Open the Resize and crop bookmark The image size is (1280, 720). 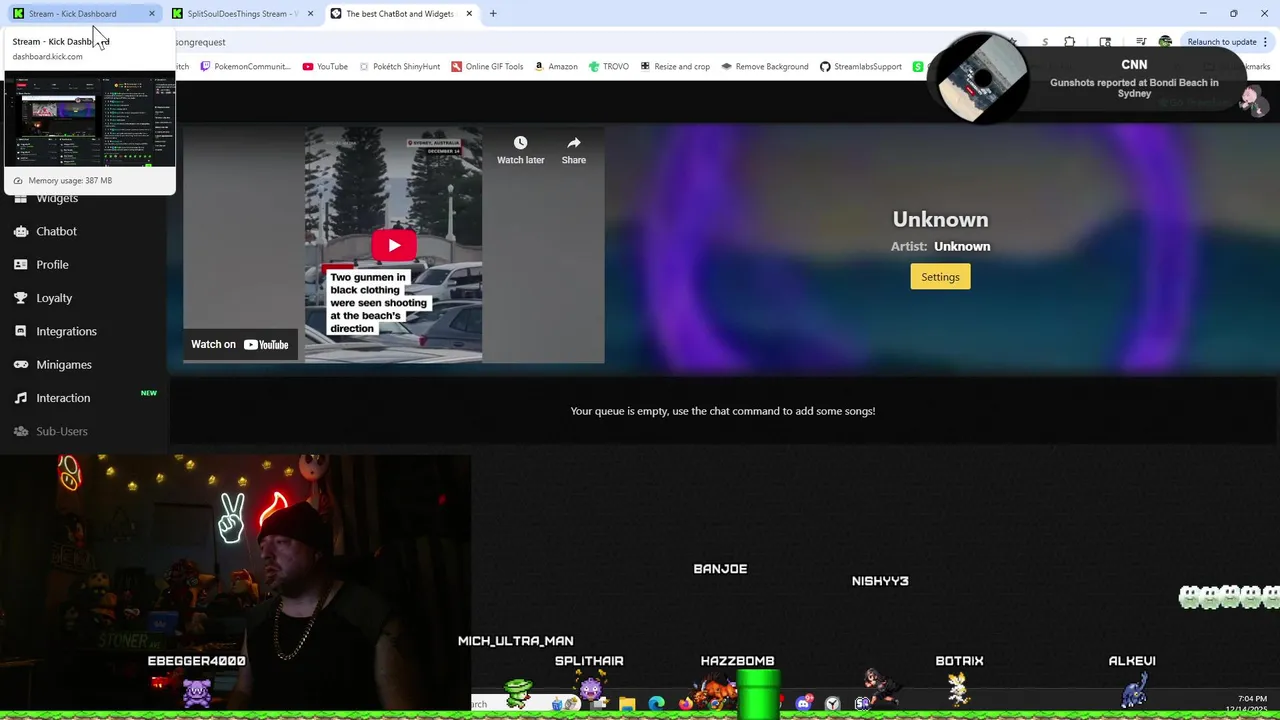click(x=675, y=67)
